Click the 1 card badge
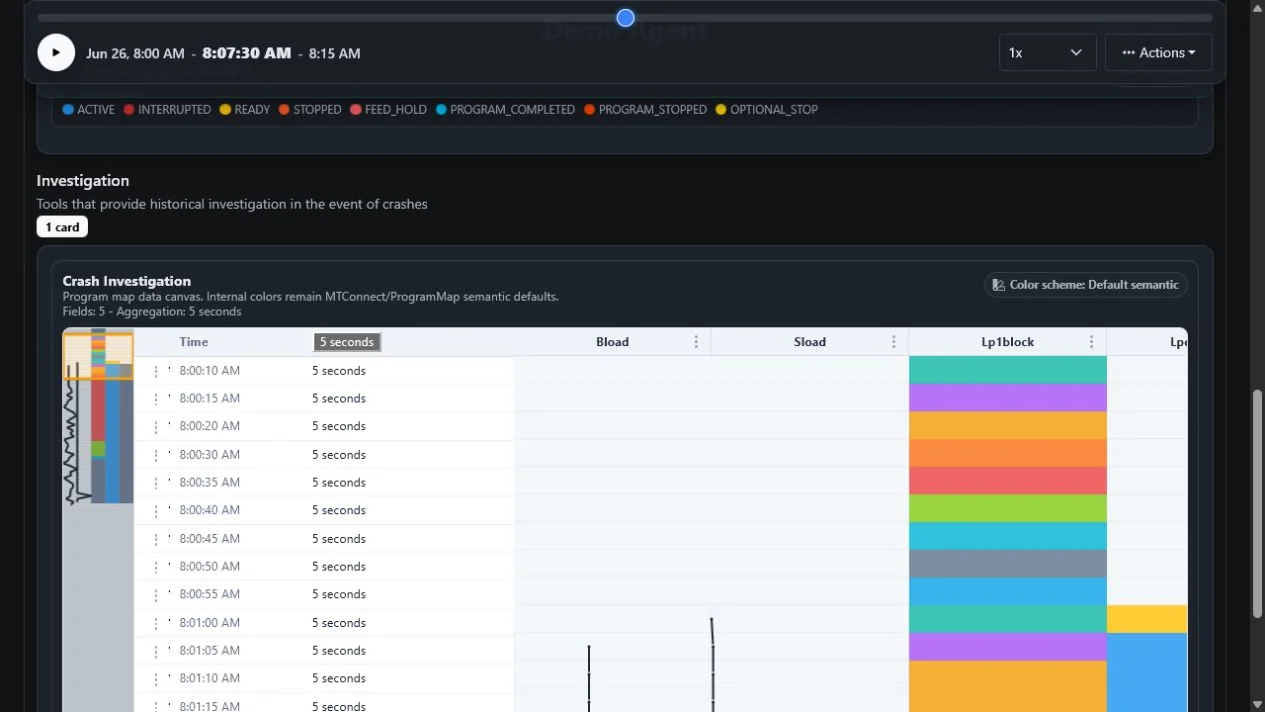The image size is (1265, 712). (62, 227)
